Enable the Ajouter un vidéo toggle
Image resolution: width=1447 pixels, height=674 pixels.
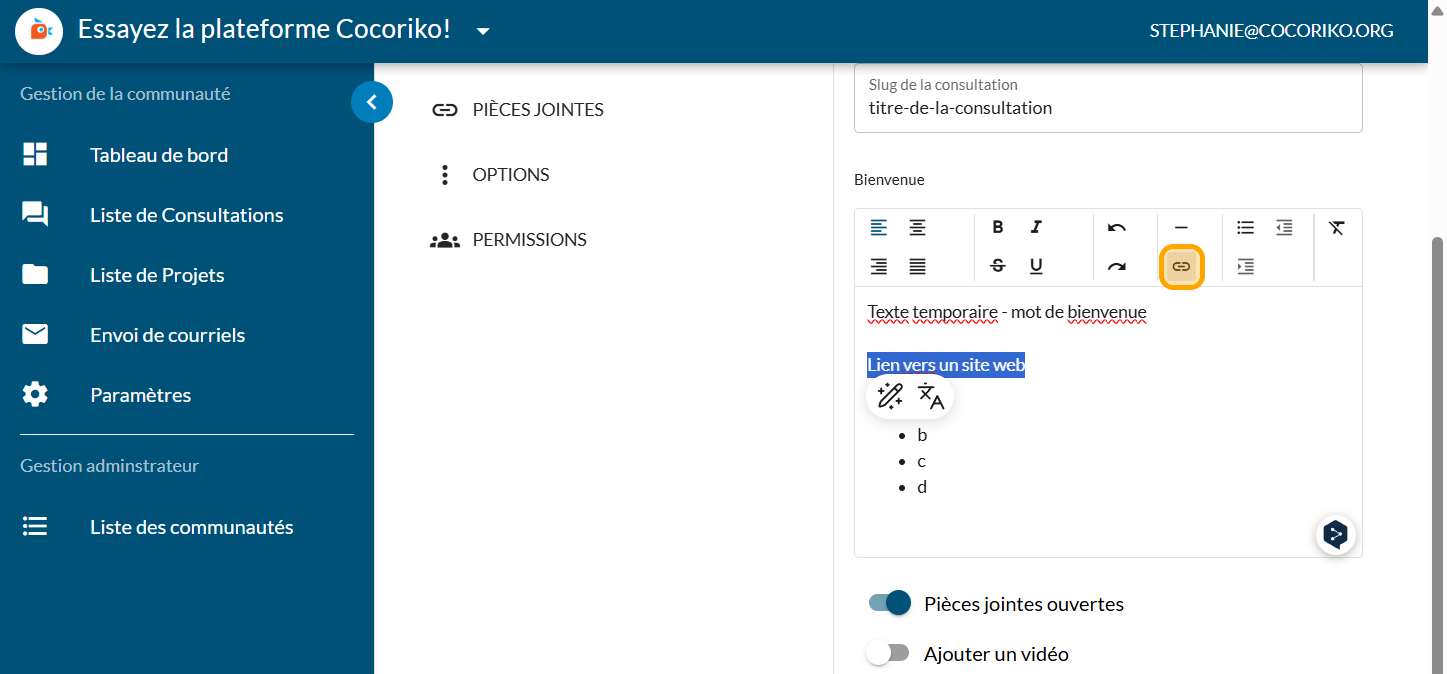point(888,653)
